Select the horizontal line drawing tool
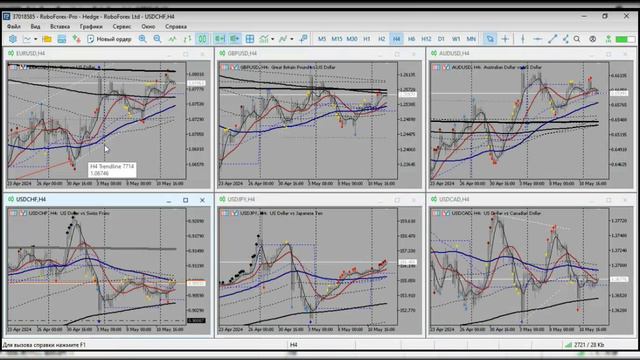The image size is (640, 360). click(538, 39)
